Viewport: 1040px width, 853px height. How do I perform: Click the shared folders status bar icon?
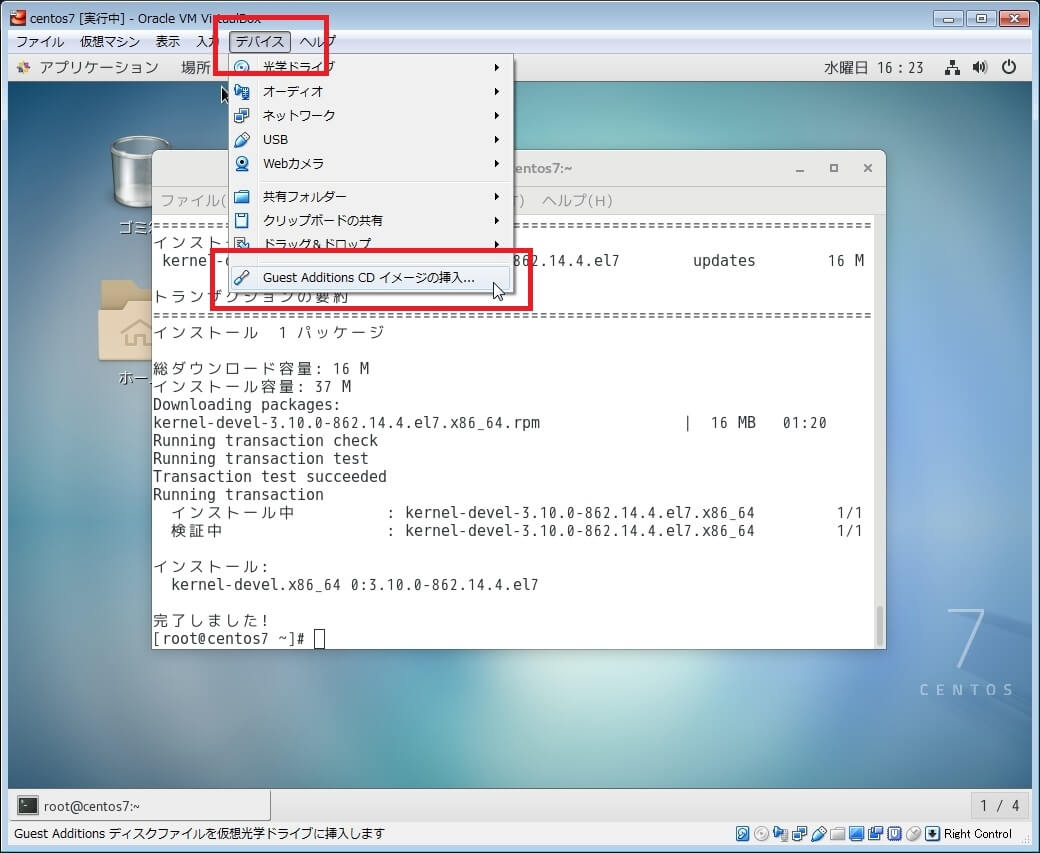pyautogui.click(x=837, y=834)
